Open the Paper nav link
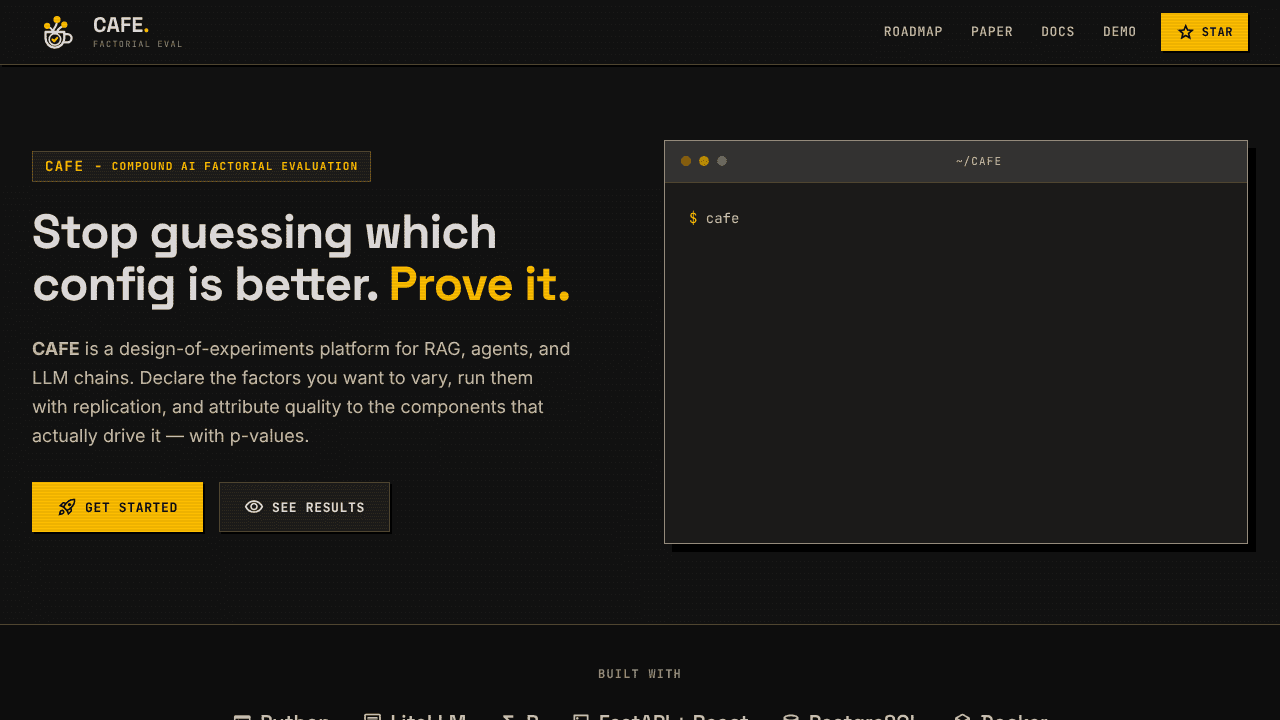 (x=992, y=32)
